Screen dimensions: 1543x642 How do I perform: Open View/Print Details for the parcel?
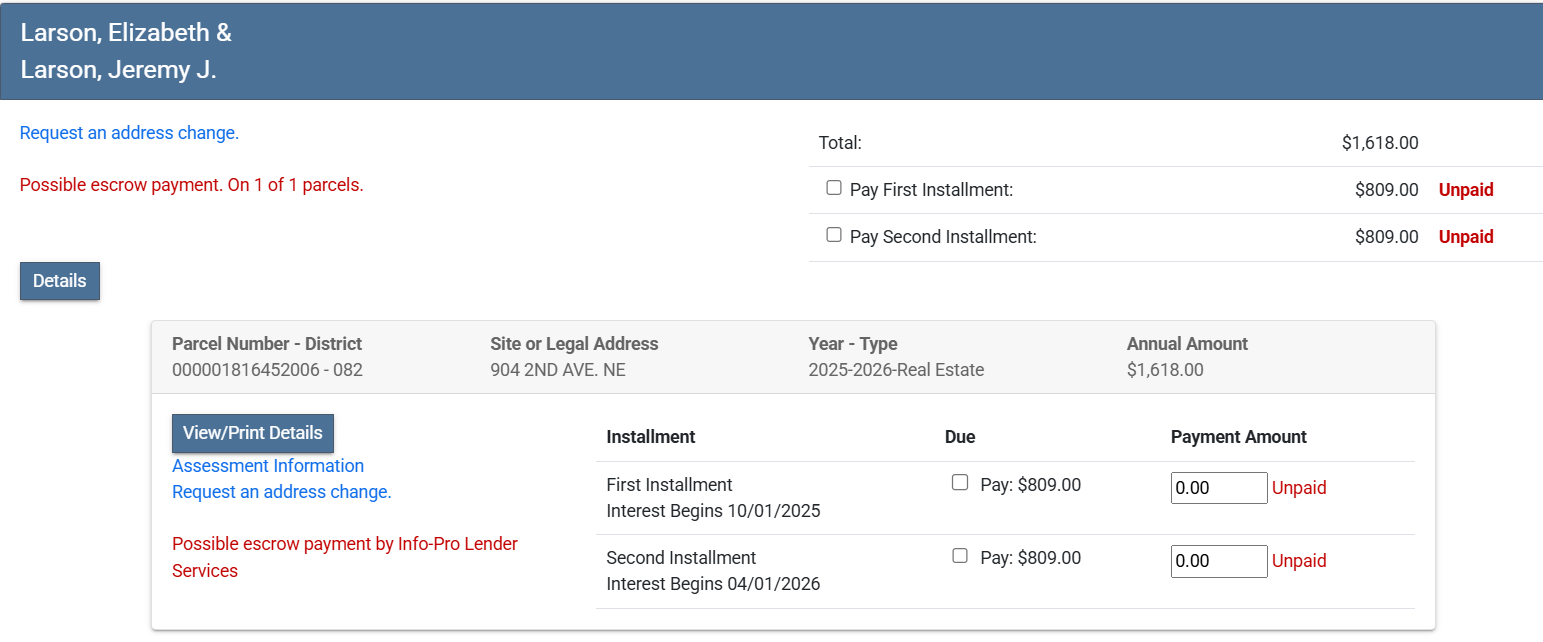coord(253,433)
